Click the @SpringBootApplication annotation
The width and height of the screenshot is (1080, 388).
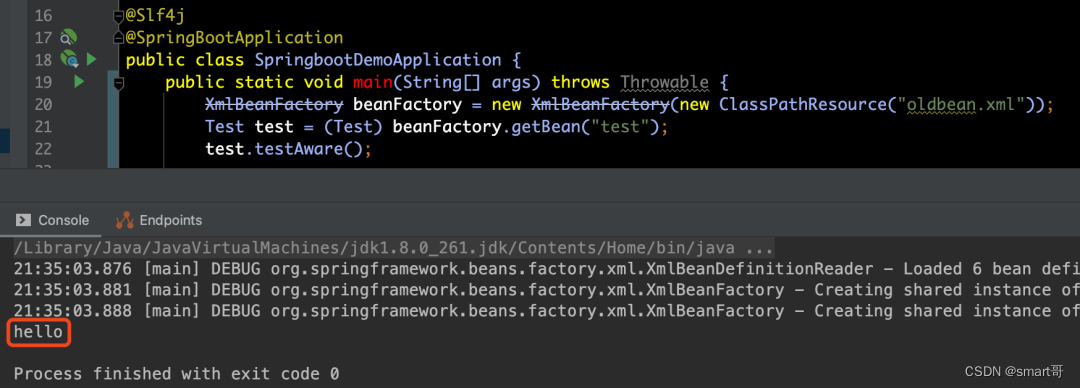233,37
